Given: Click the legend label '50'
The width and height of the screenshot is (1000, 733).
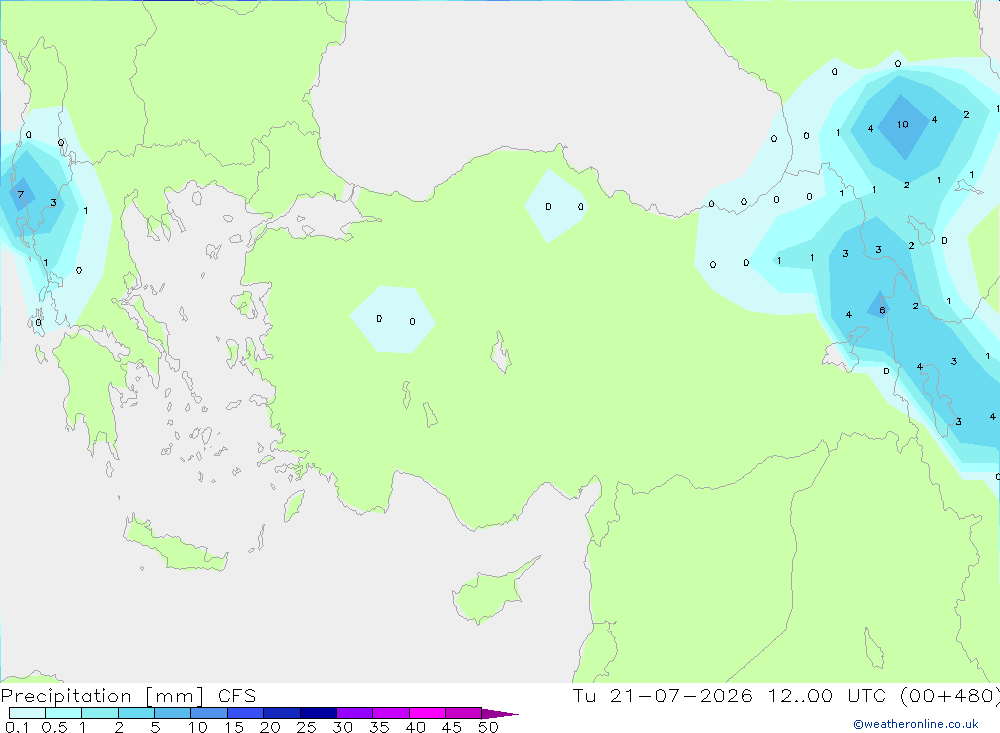Looking at the screenshot, I should 488,727.
